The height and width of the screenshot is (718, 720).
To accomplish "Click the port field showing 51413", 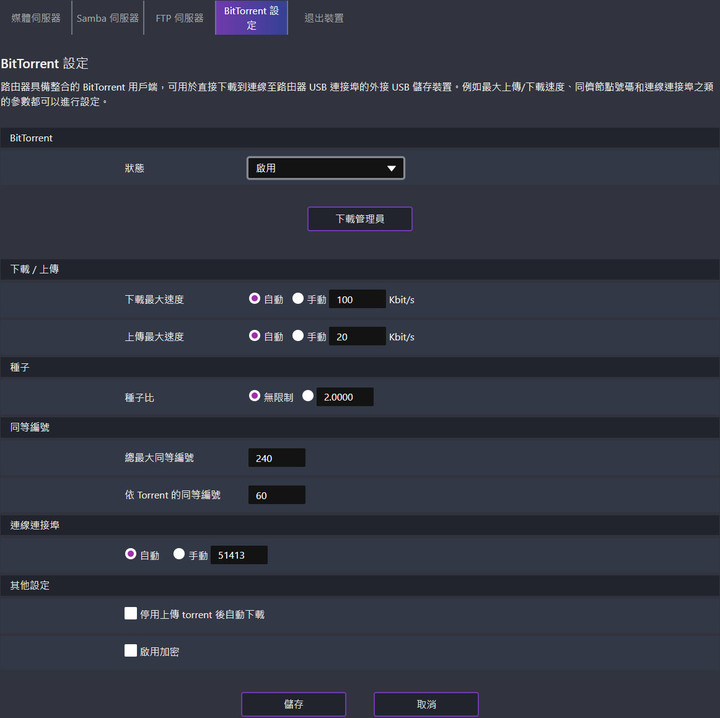I will click(239, 555).
